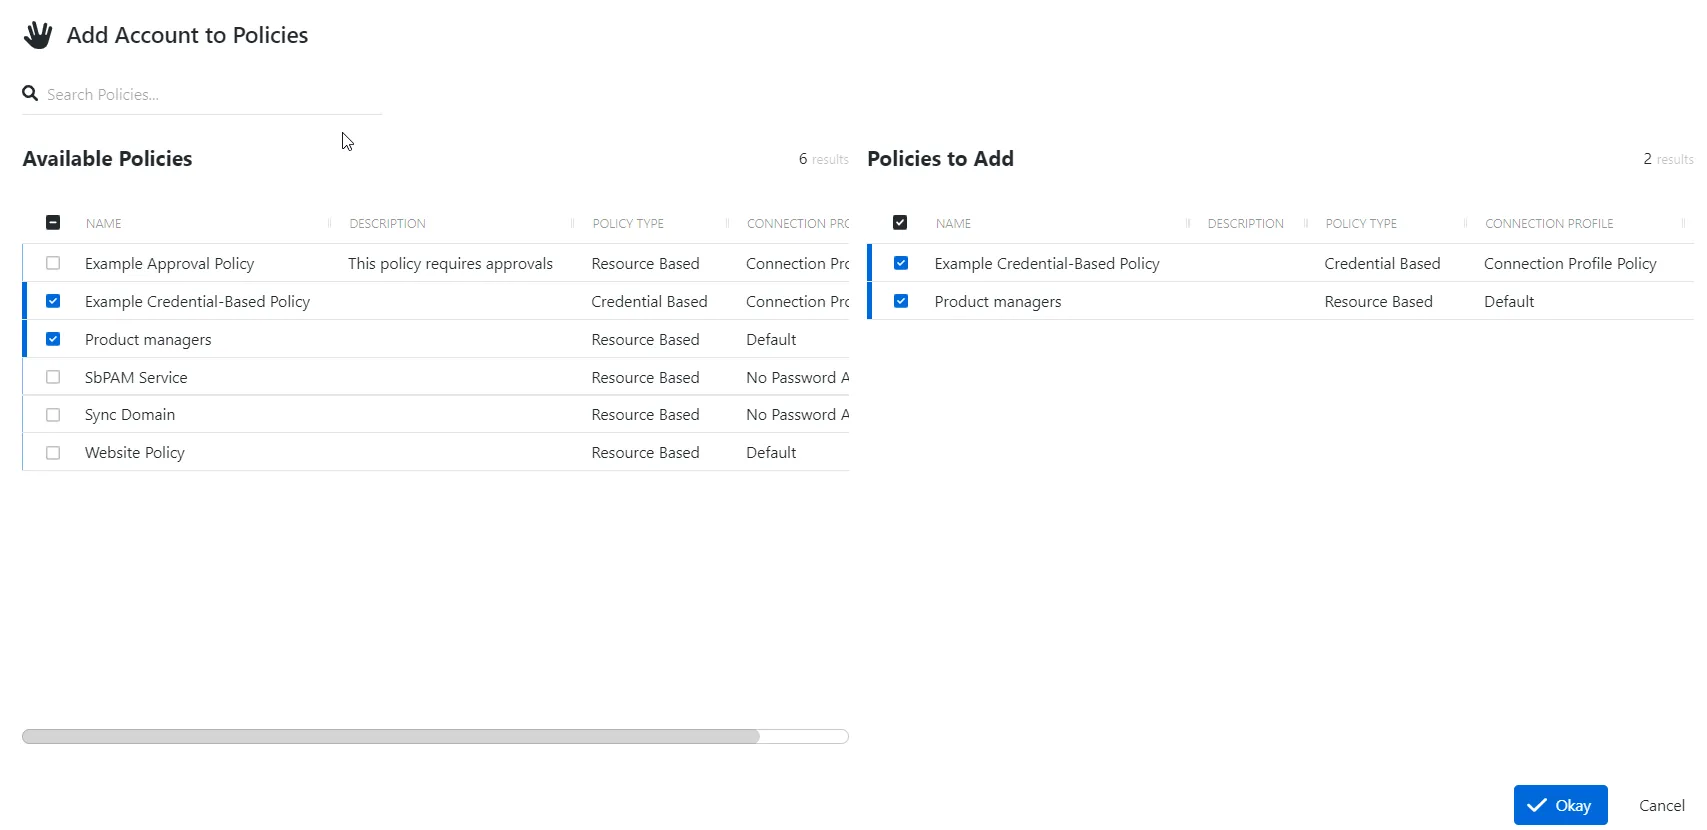Click the Name column resize handle in Available Policies
The image size is (1707, 830).
click(329, 223)
